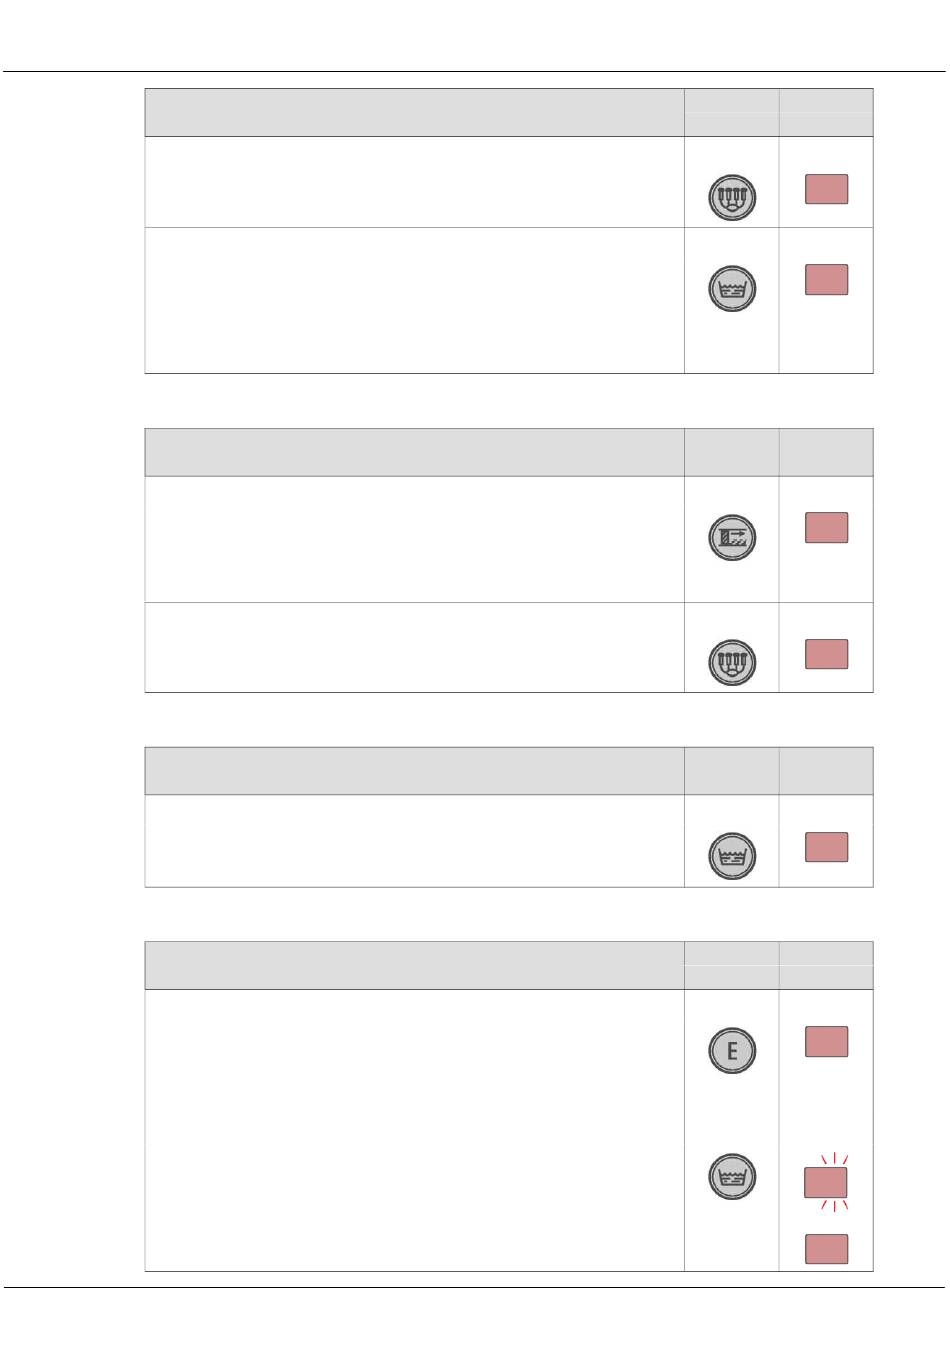Click red indicator next to drain arrow icon
Image resolution: width=950 pixels, height=1360 pixels.
[826, 527]
